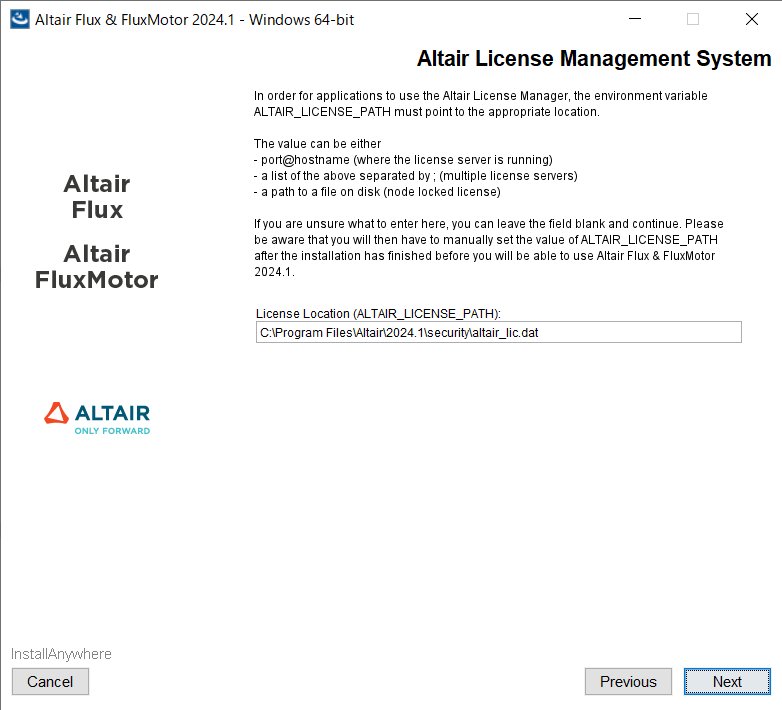Click the Altair Flux product name
Screen dimensions: 782x710
click(97, 197)
